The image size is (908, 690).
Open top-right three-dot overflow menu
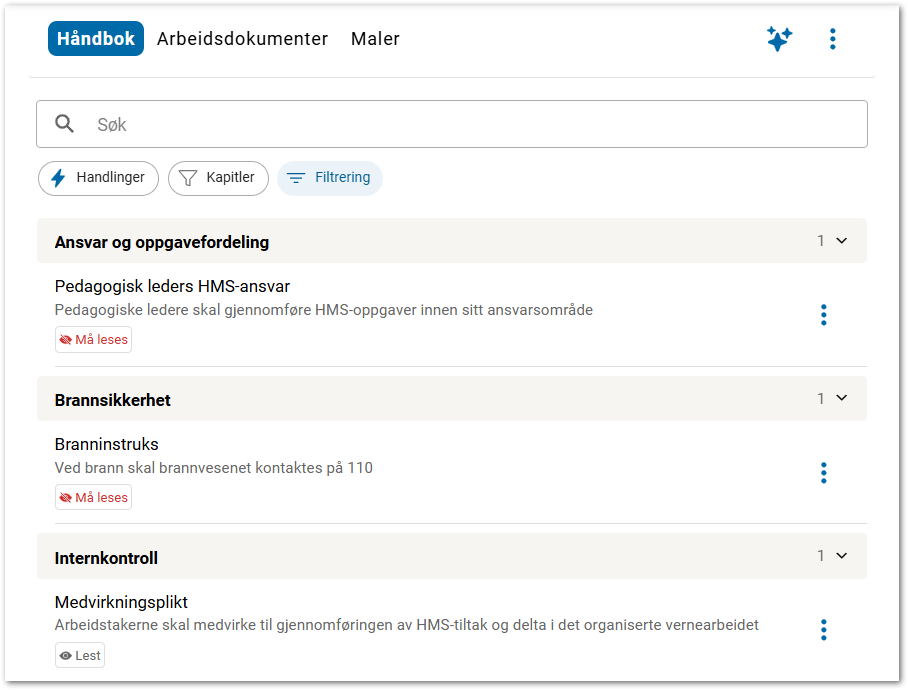[832, 39]
